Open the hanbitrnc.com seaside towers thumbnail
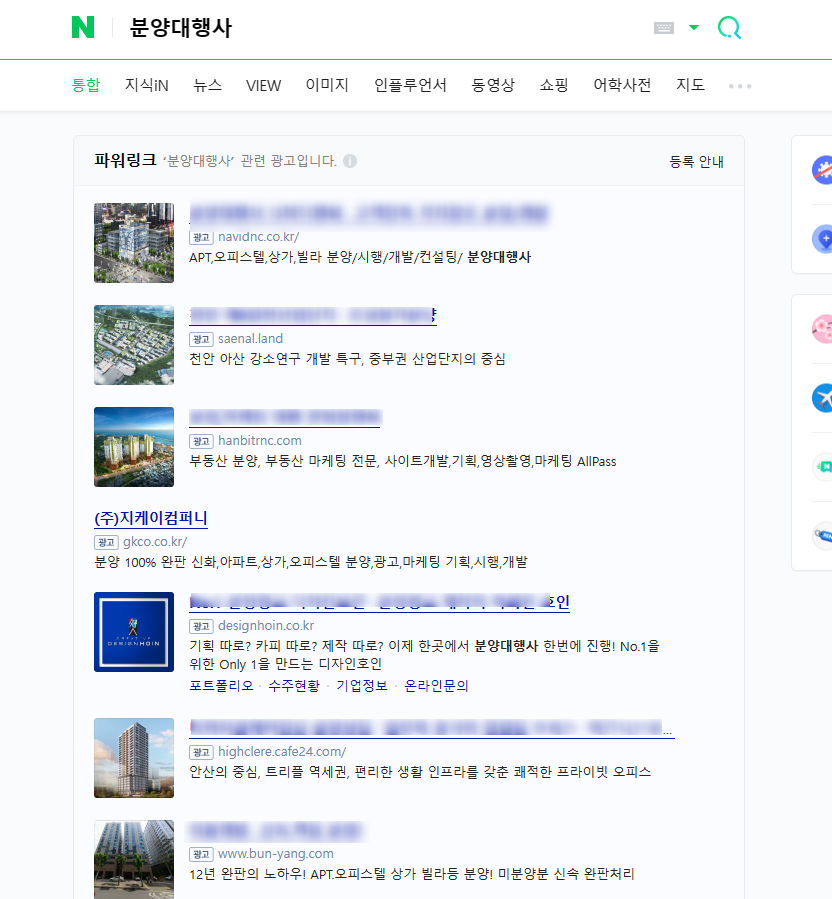832x899 pixels. 134,447
